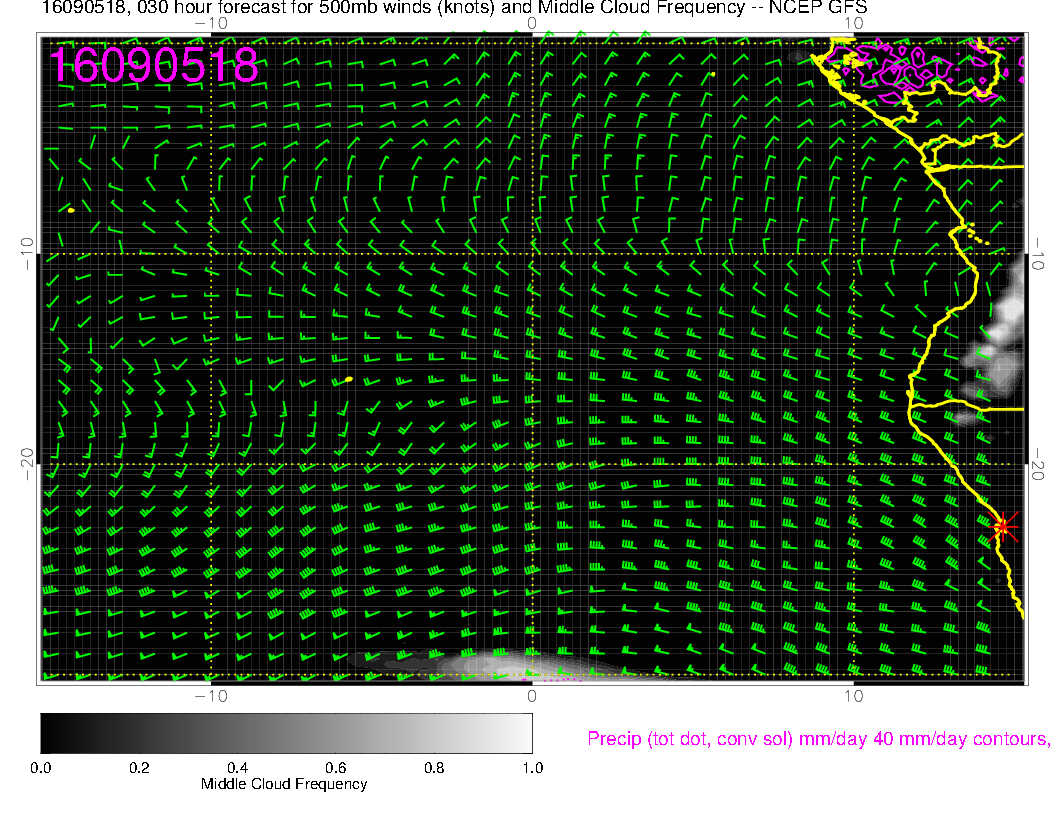Click the yellow island dot at far left
This screenshot has width=1056, height=816.
point(71,210)
